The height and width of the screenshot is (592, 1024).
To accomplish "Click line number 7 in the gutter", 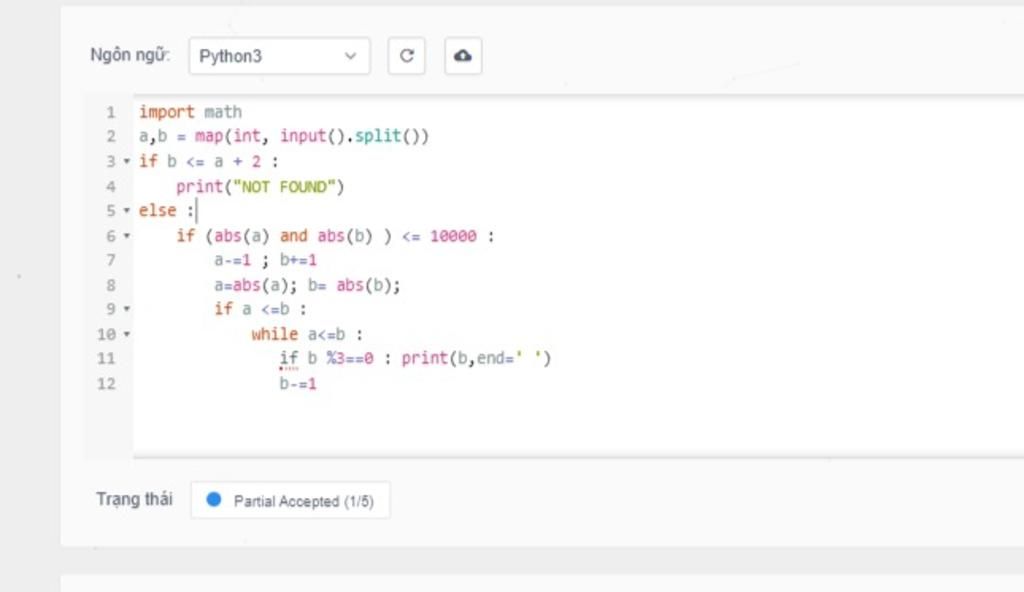I will point(111,260).
